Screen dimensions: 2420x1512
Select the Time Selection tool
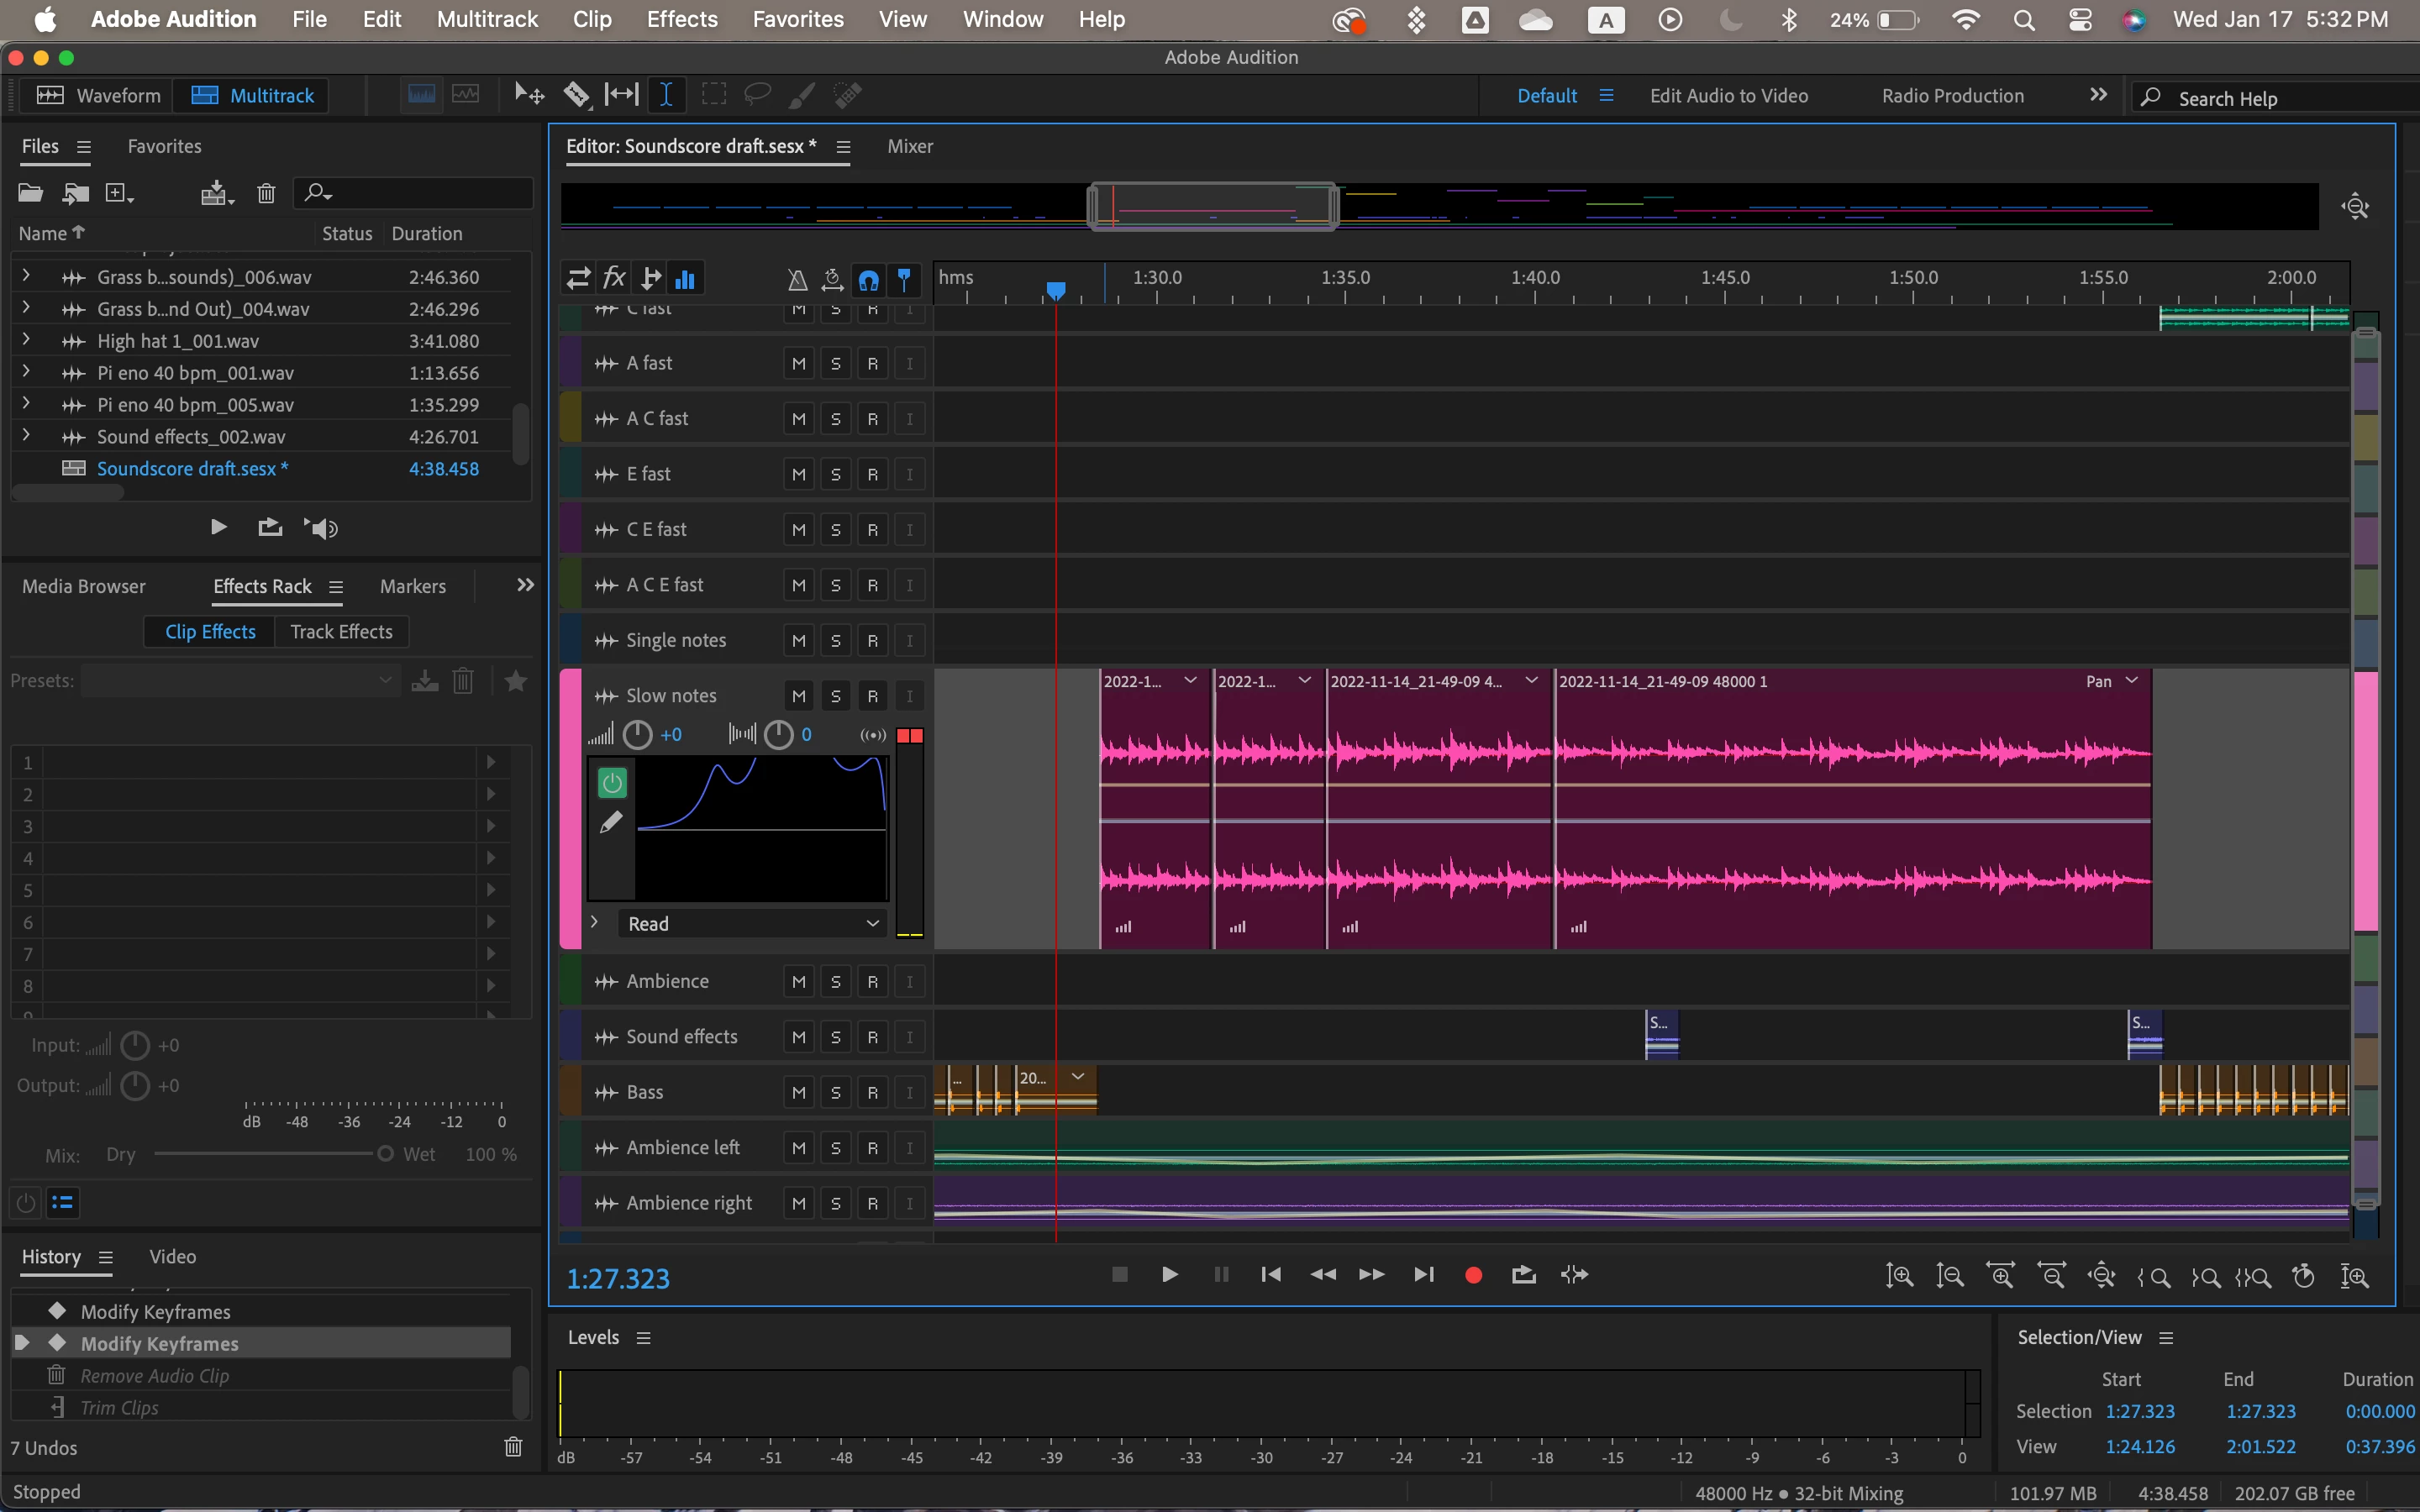[x=666, y=95]
